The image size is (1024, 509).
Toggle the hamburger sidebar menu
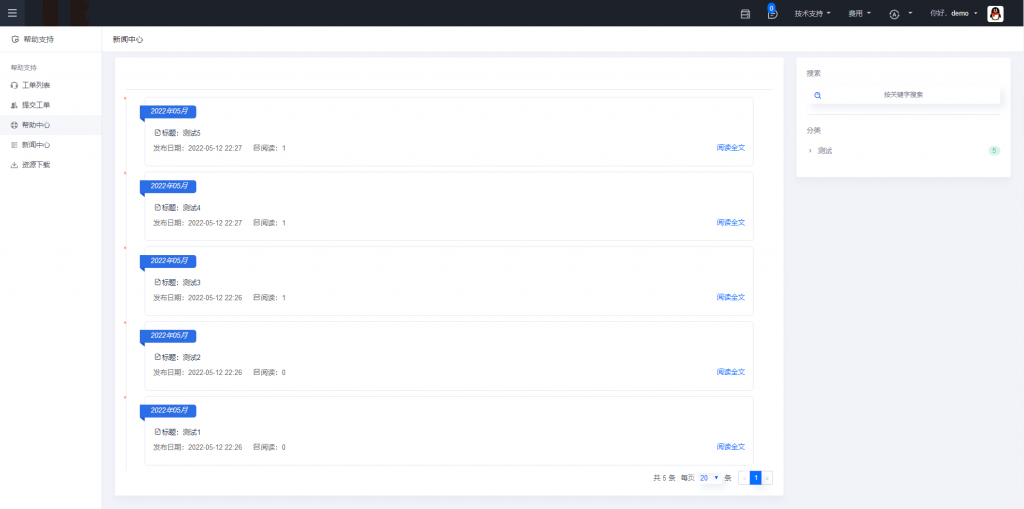pos(12,13)
